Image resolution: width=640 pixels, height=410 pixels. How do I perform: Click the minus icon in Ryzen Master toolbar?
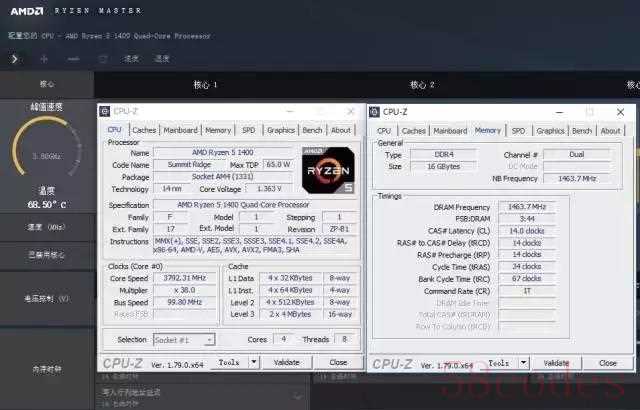click(x=73, y=59)
